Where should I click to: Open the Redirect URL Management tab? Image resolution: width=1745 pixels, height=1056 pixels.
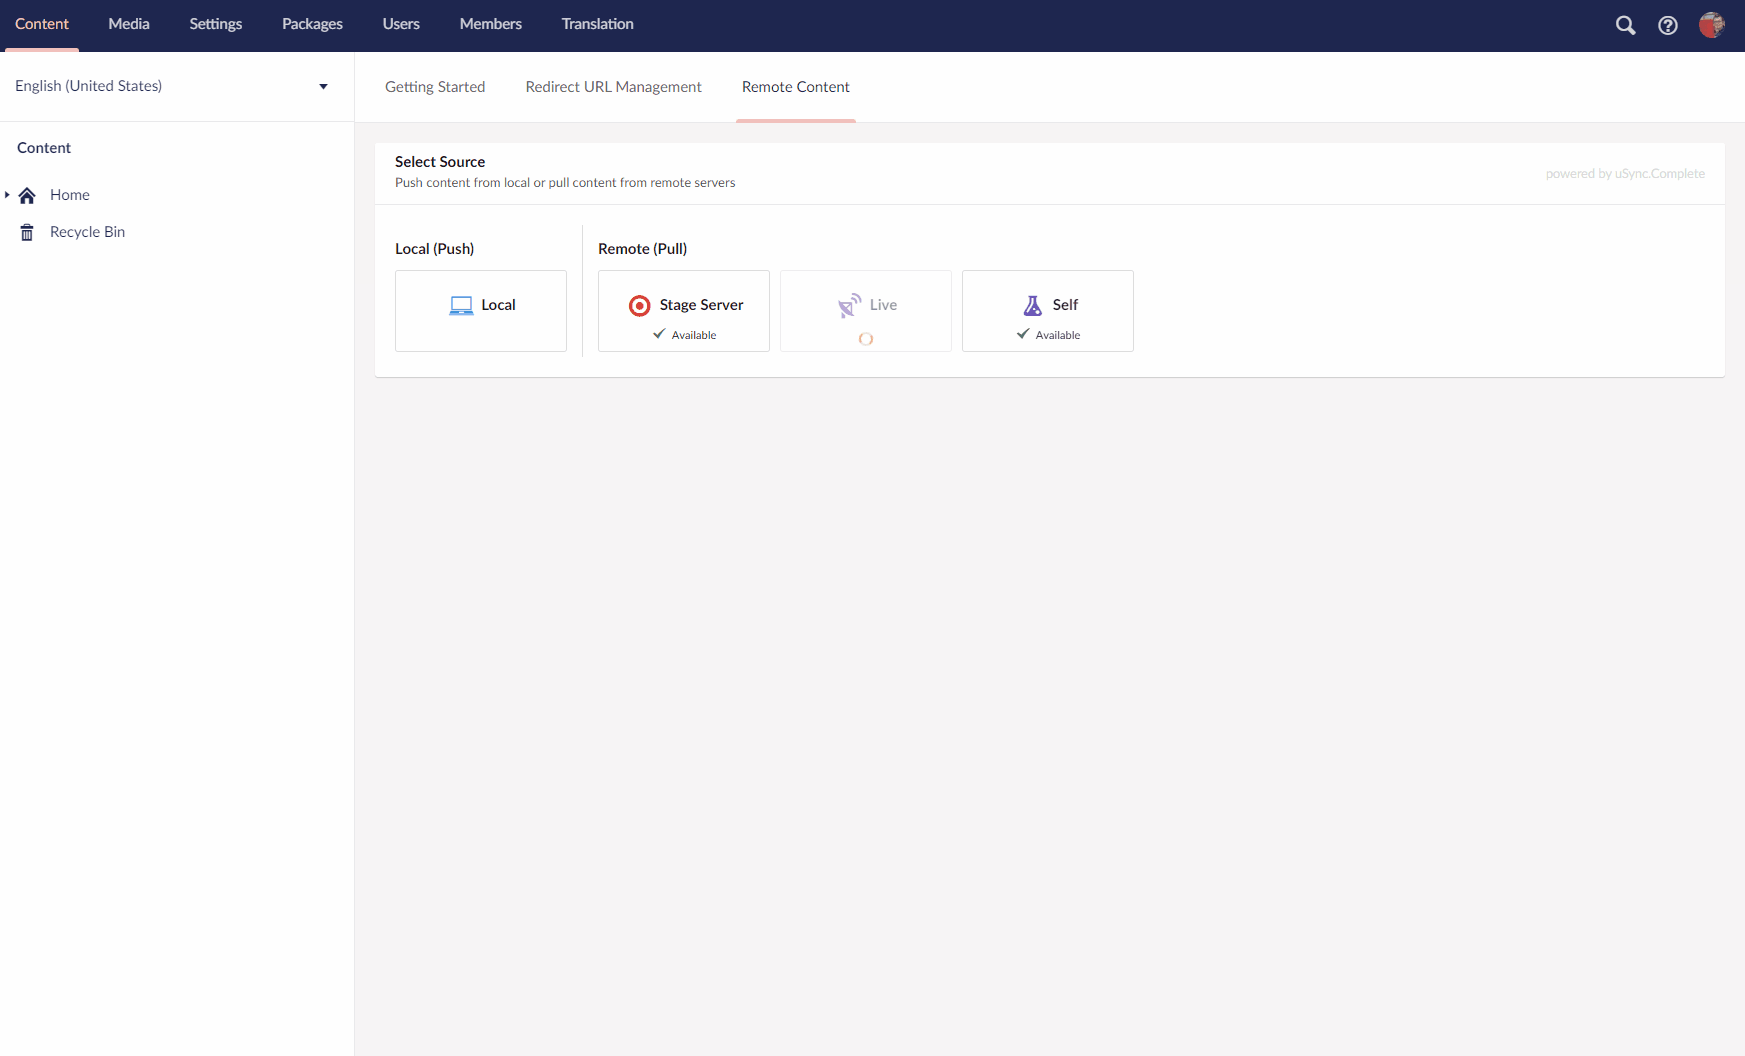coord(613,87)
